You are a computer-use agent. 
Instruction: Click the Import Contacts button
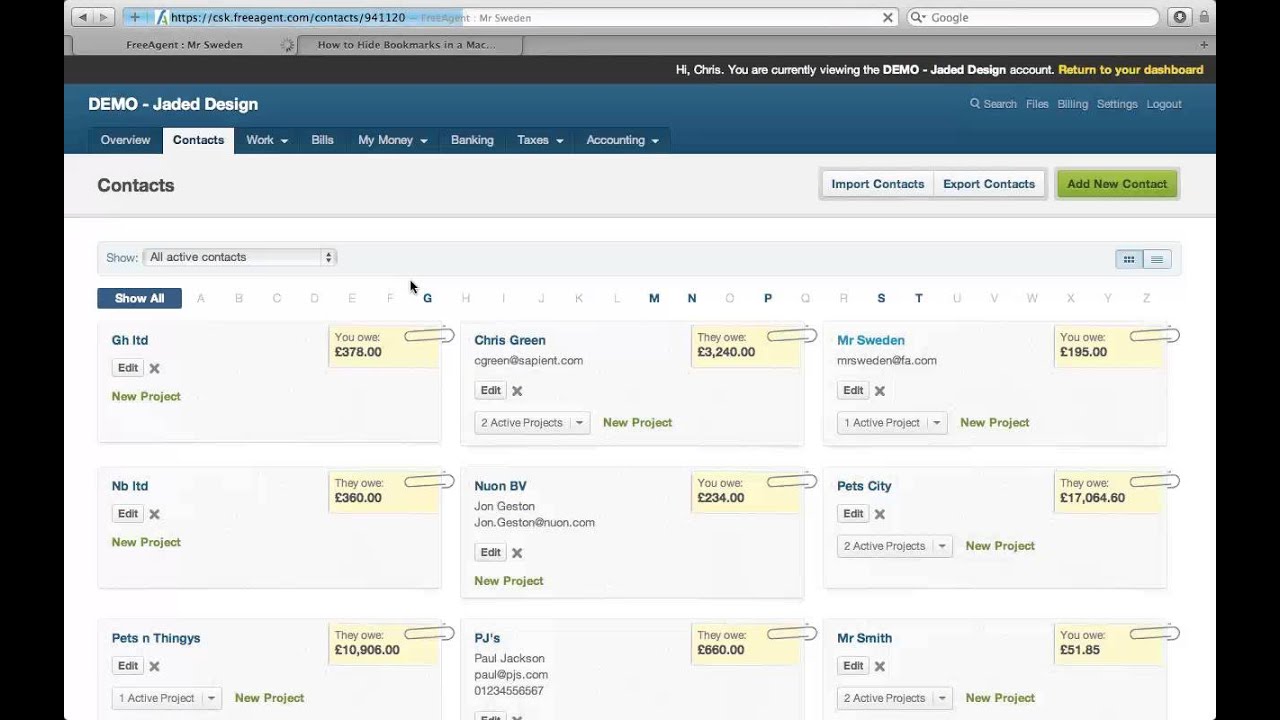[x=877, y=184]
